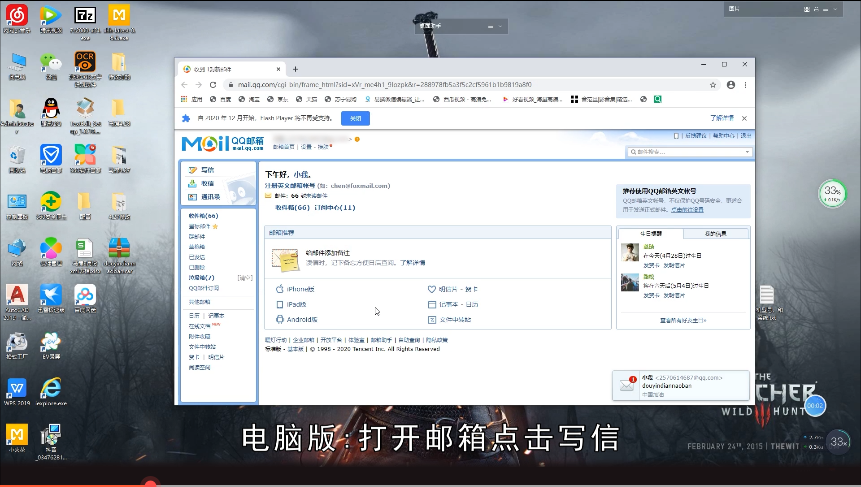Click the 关闭 button on Flash notice
The width and height of the screenshot is (861, 487).
[355, 119]
